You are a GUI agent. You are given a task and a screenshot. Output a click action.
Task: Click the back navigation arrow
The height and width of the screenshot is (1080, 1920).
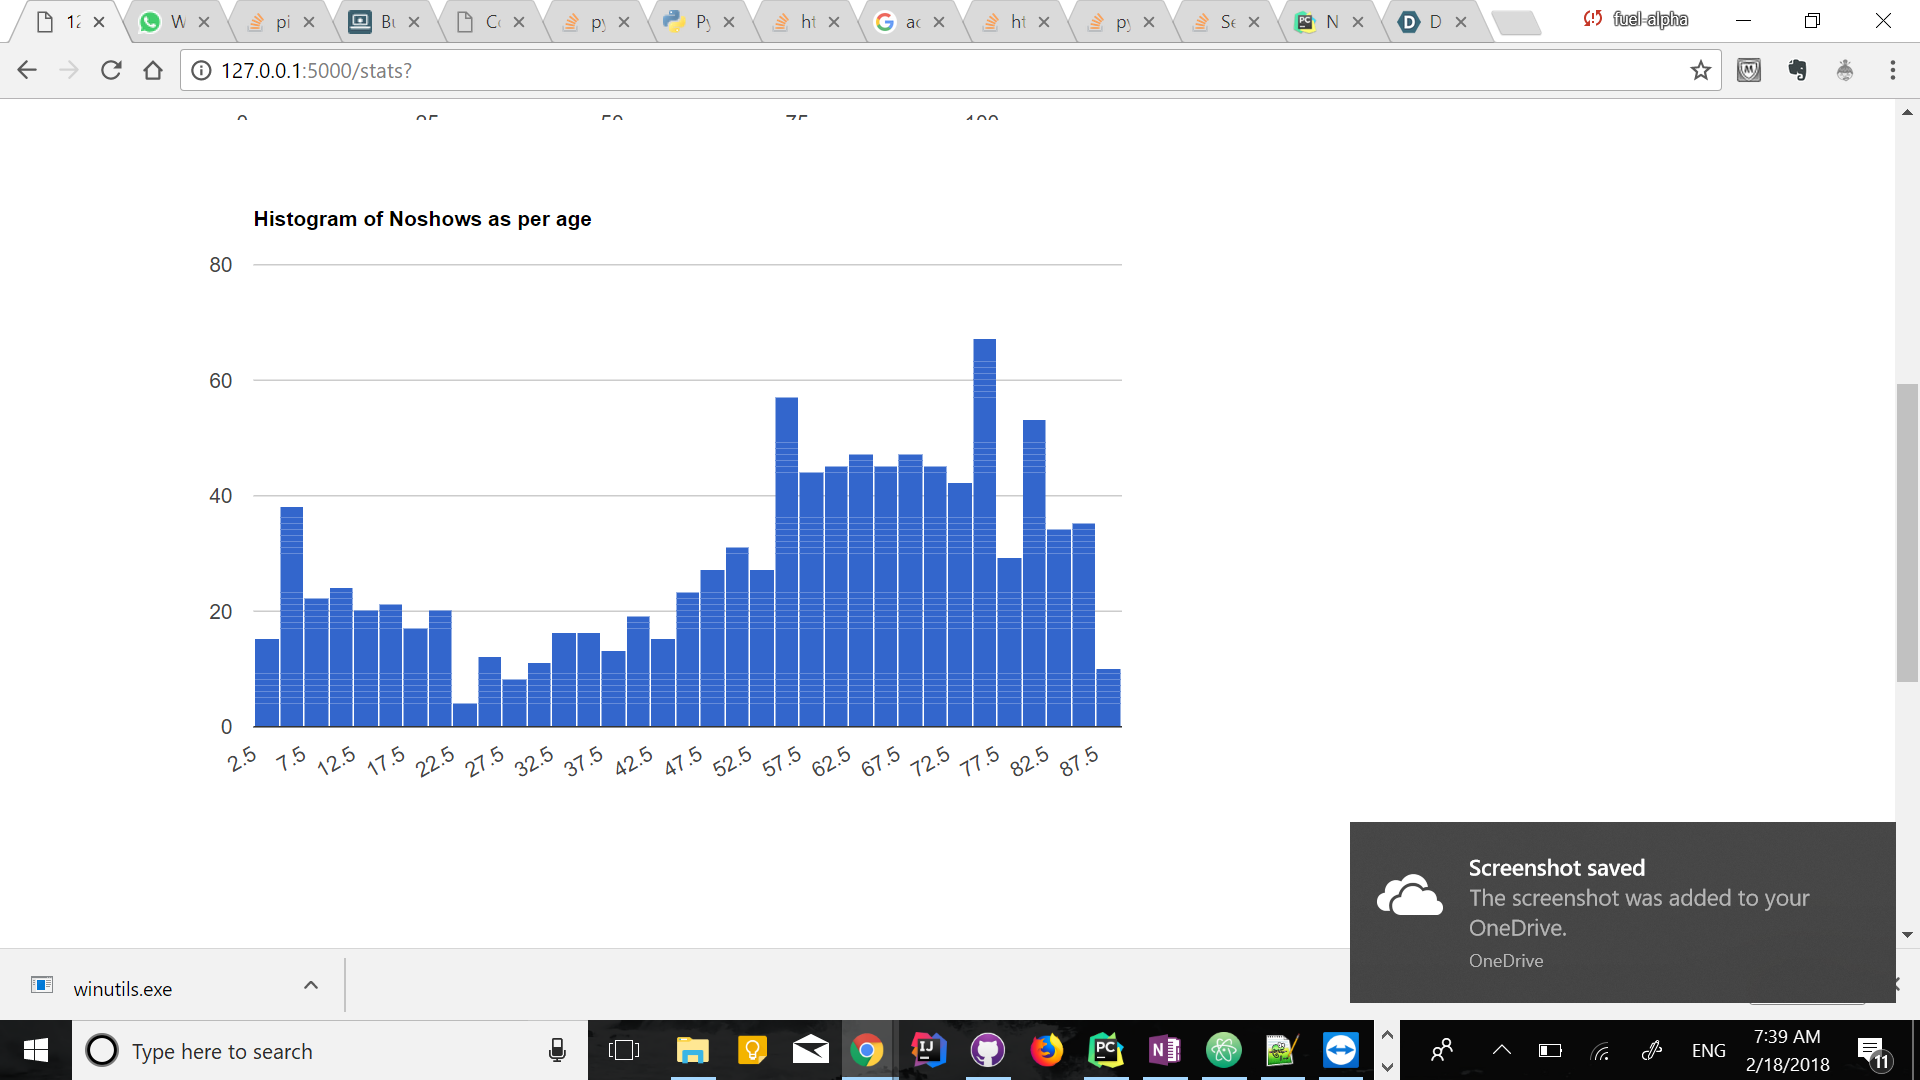click(27, 70)
